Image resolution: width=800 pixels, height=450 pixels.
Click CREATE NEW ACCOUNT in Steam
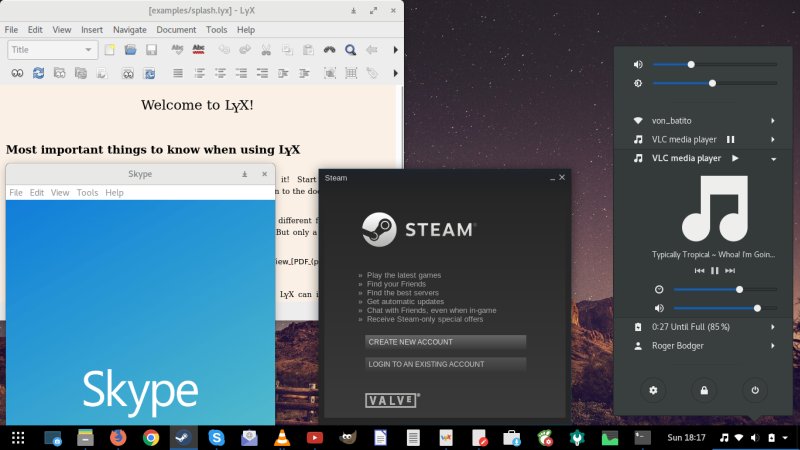[445, 342]
